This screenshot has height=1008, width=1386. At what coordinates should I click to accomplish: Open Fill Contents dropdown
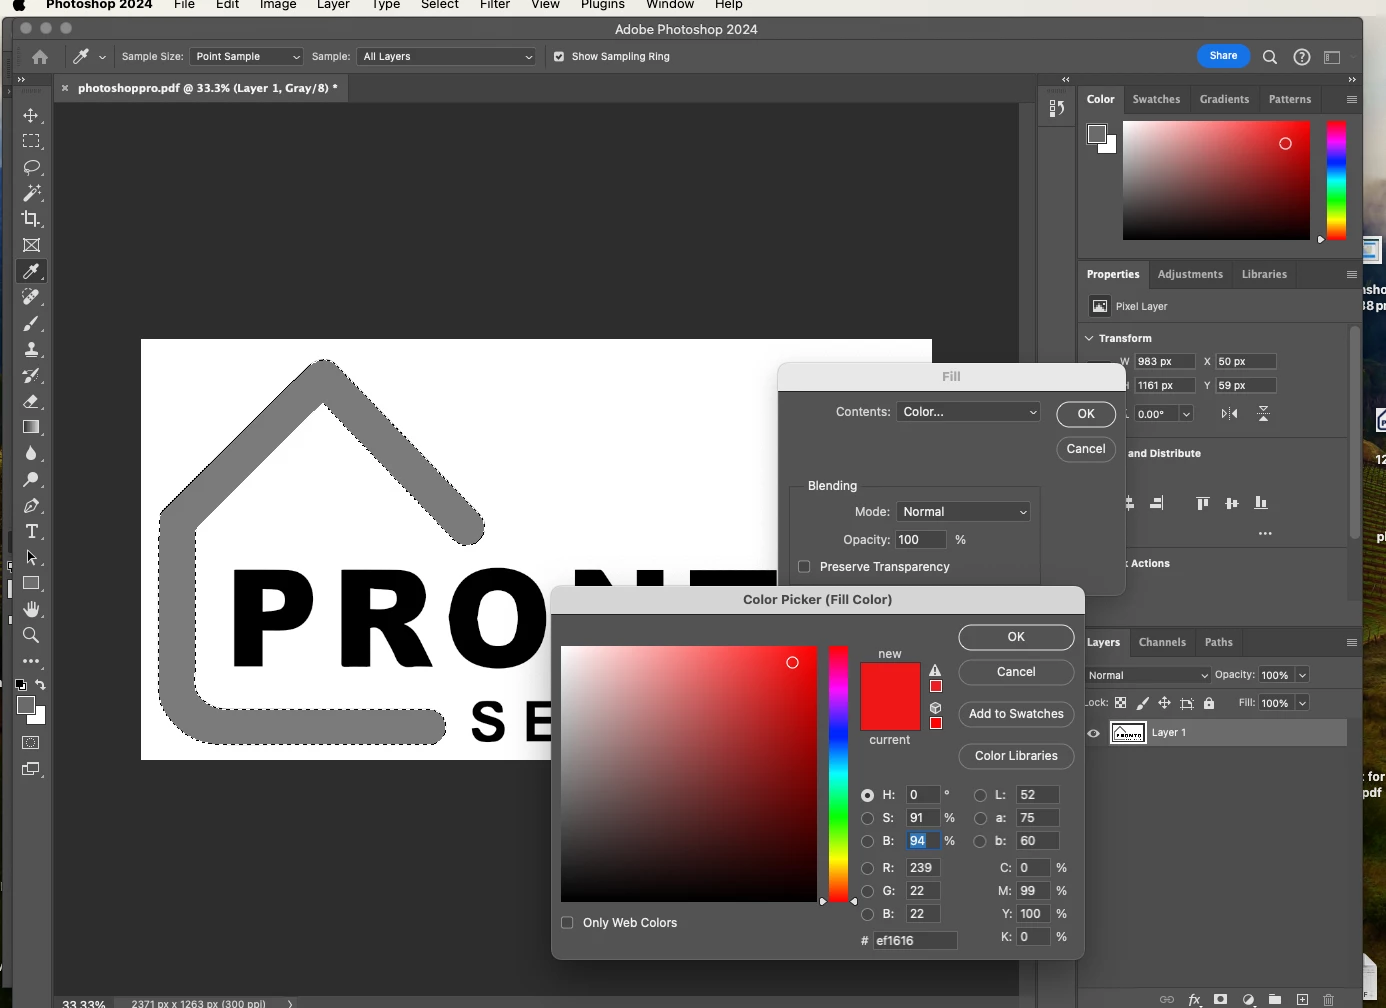coord(969,412)
